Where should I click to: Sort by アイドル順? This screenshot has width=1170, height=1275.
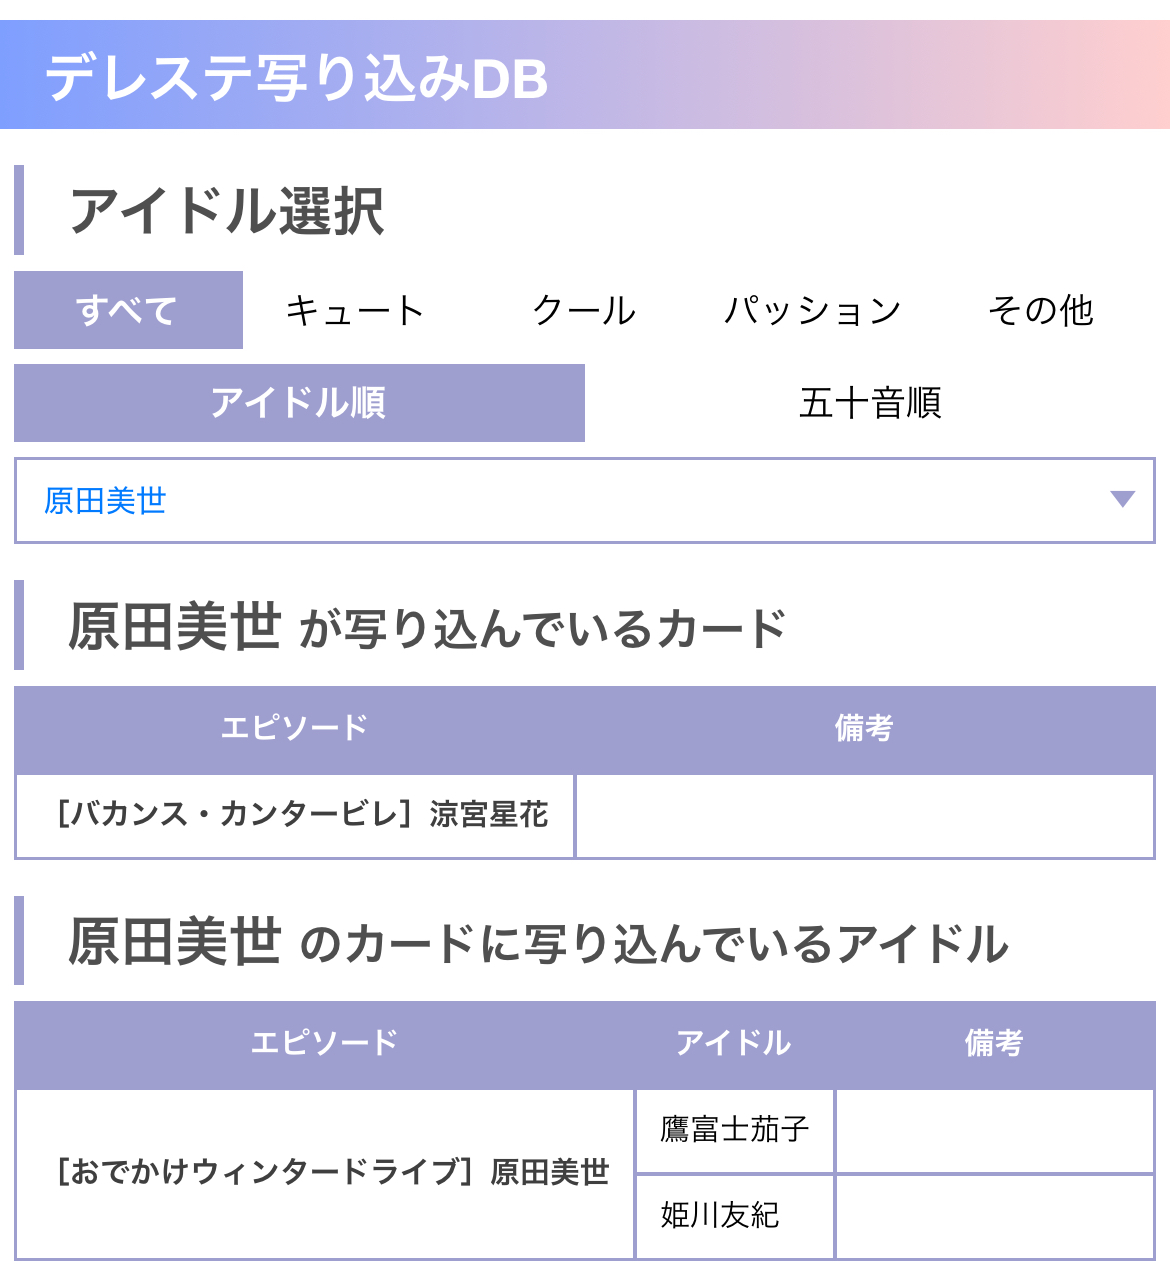pos(299,403)
